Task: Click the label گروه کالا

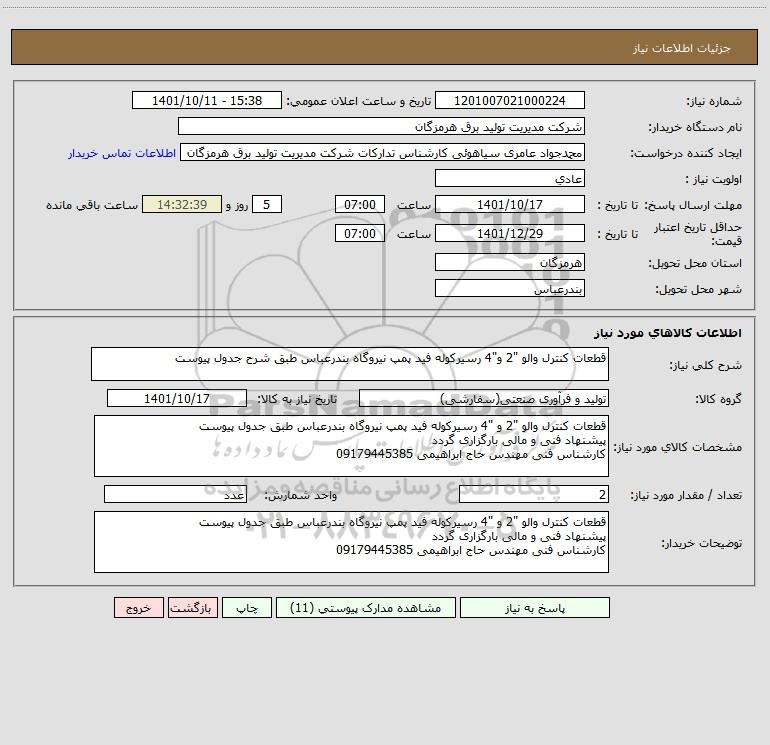Action: [x=718, y=399]
